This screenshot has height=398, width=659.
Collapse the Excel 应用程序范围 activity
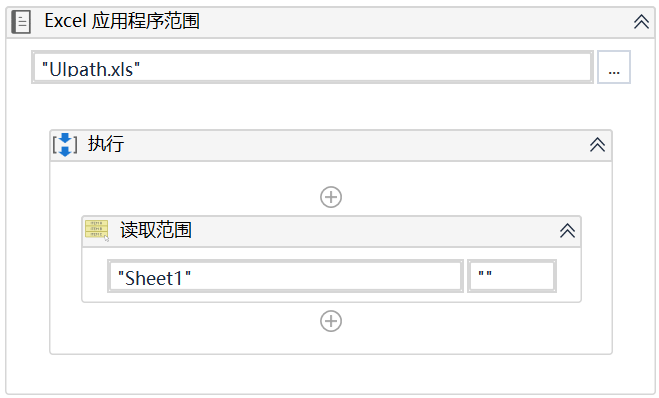[x=641, y=21]
